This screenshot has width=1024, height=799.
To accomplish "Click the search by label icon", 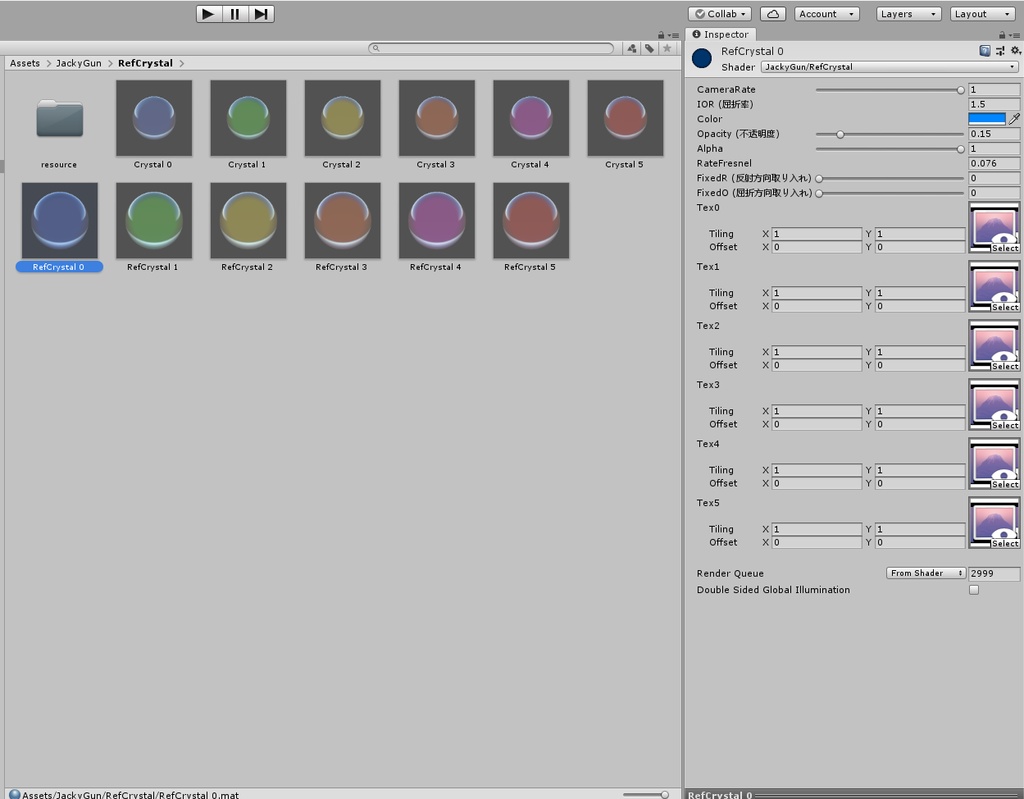I will pyautogui.click(x=649, y=48).
